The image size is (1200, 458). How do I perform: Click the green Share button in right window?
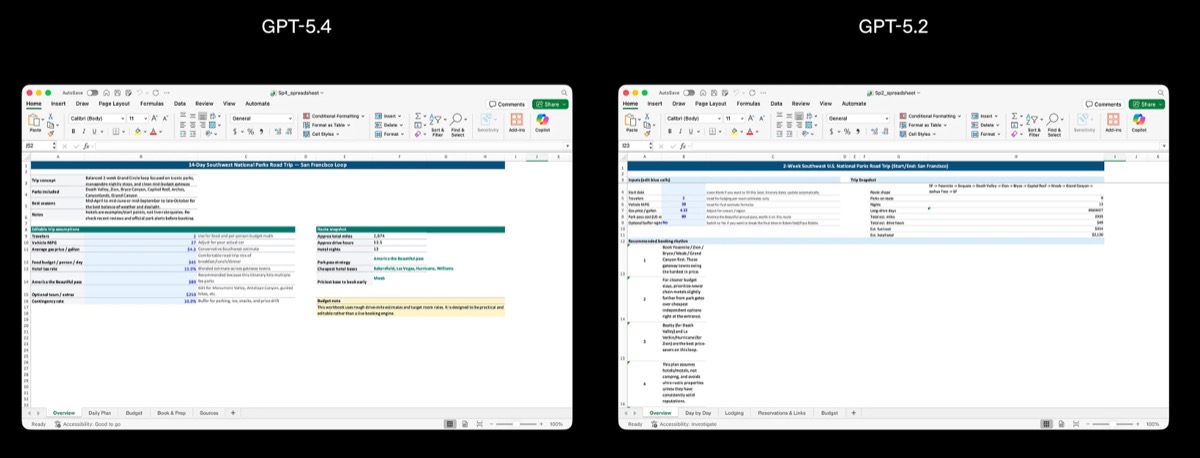(1147, 104)
